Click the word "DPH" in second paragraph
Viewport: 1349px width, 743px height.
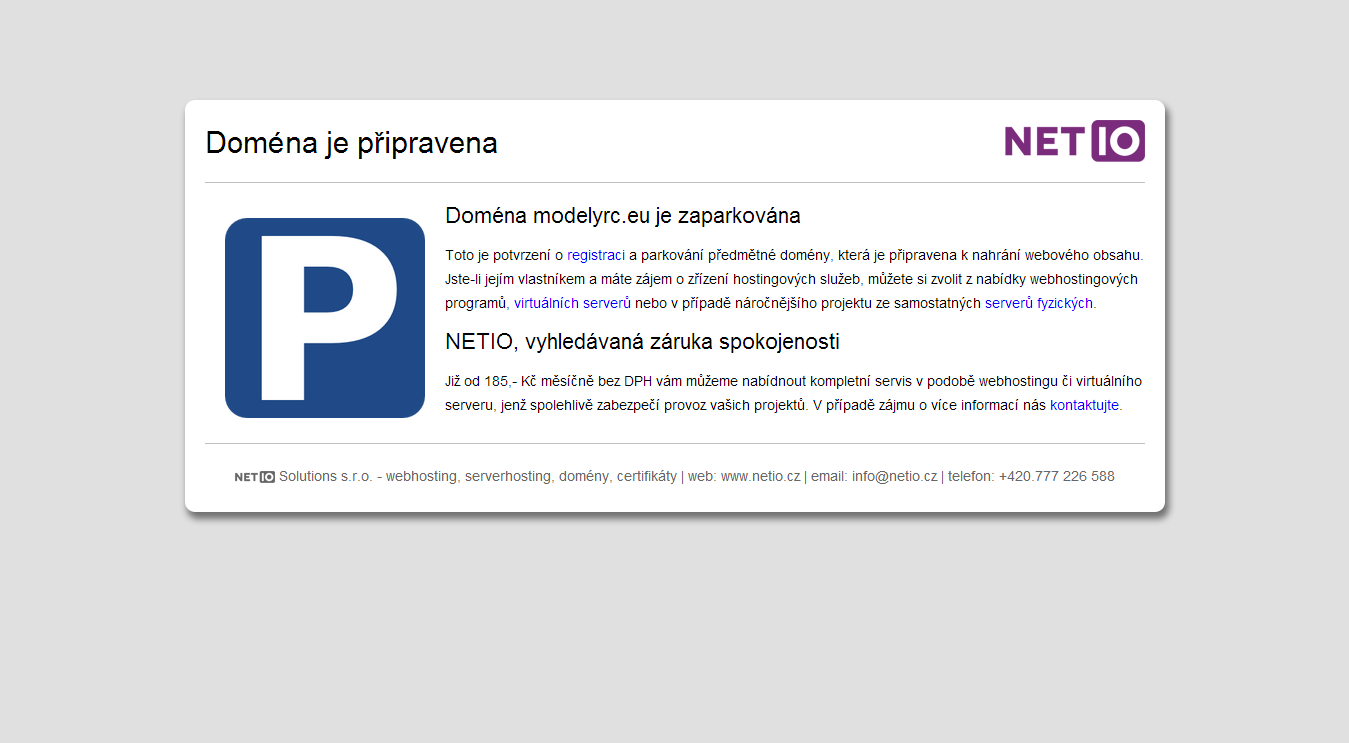point(638,381)
